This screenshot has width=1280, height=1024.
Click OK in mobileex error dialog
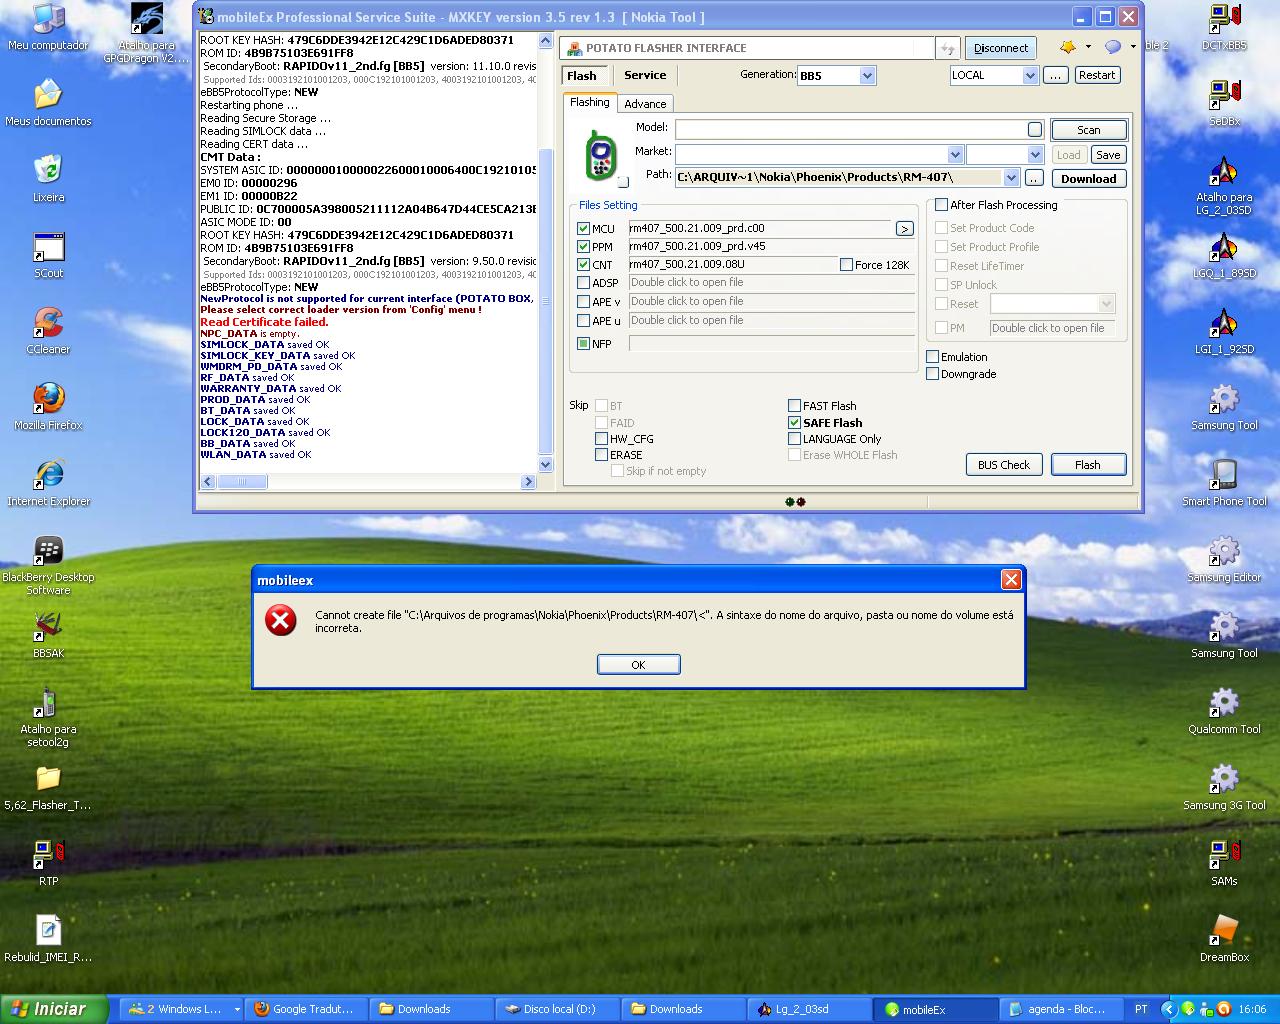(x=638, y=665)
